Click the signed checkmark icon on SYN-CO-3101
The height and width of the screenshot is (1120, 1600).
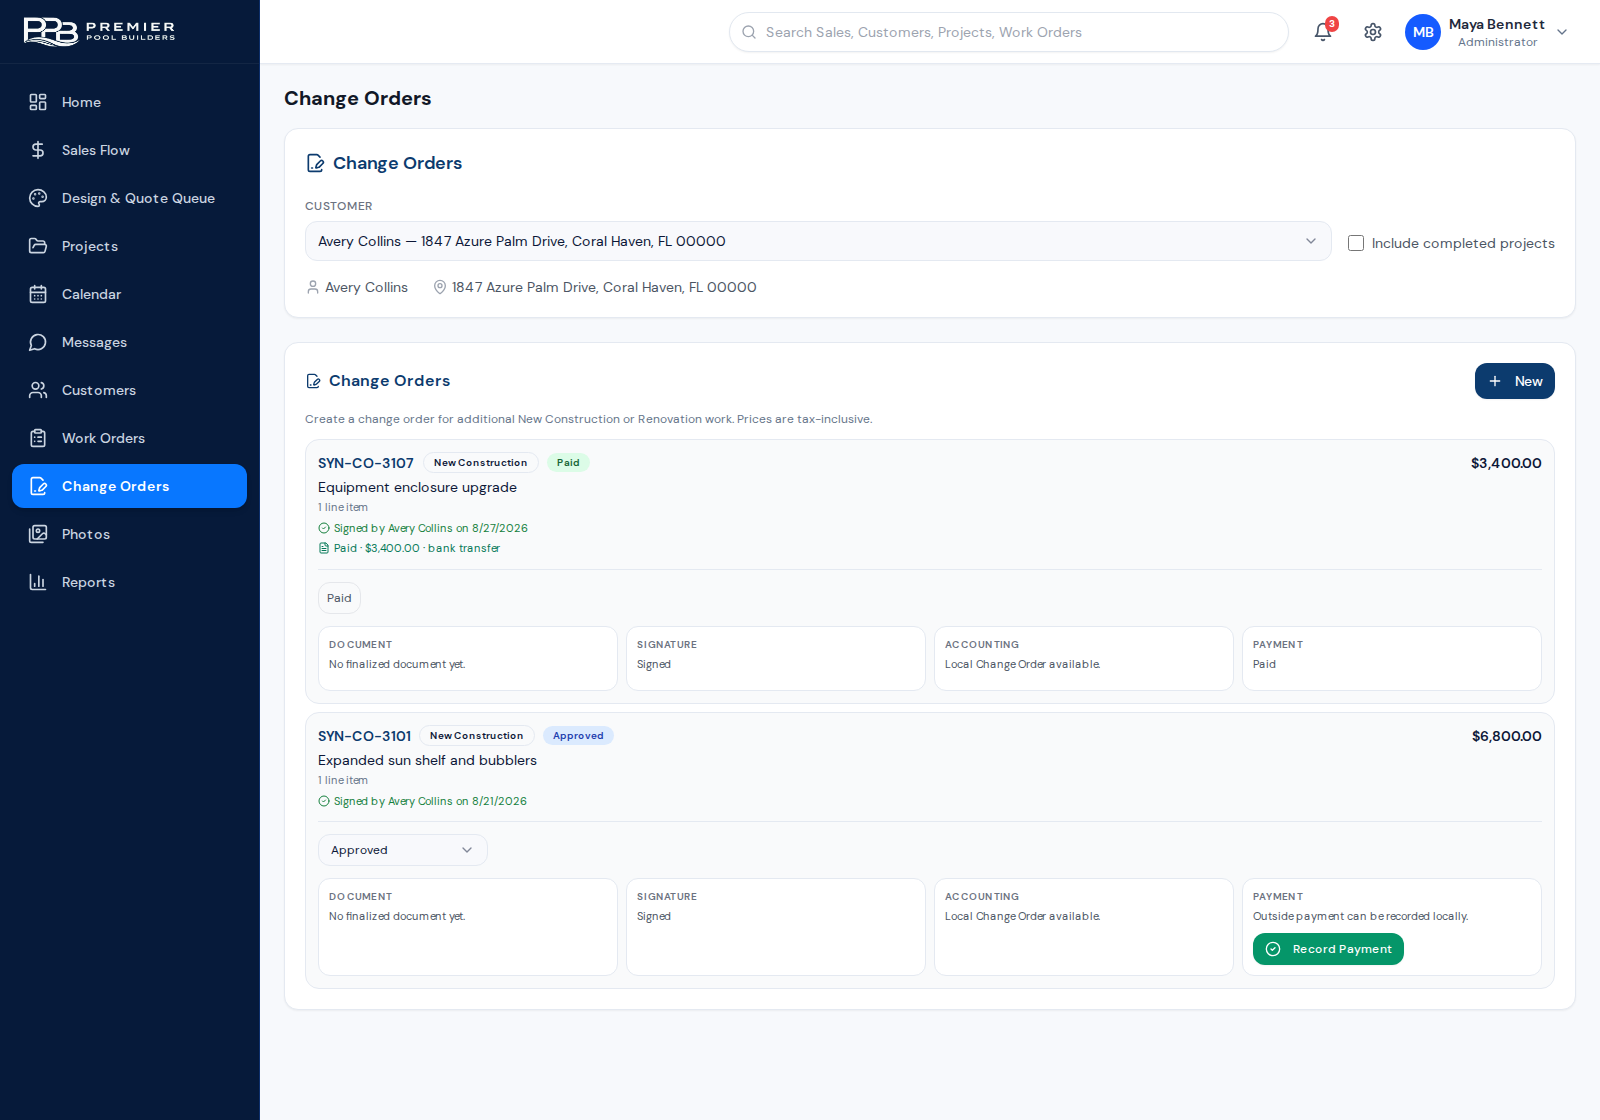click(x=324, y=801)
